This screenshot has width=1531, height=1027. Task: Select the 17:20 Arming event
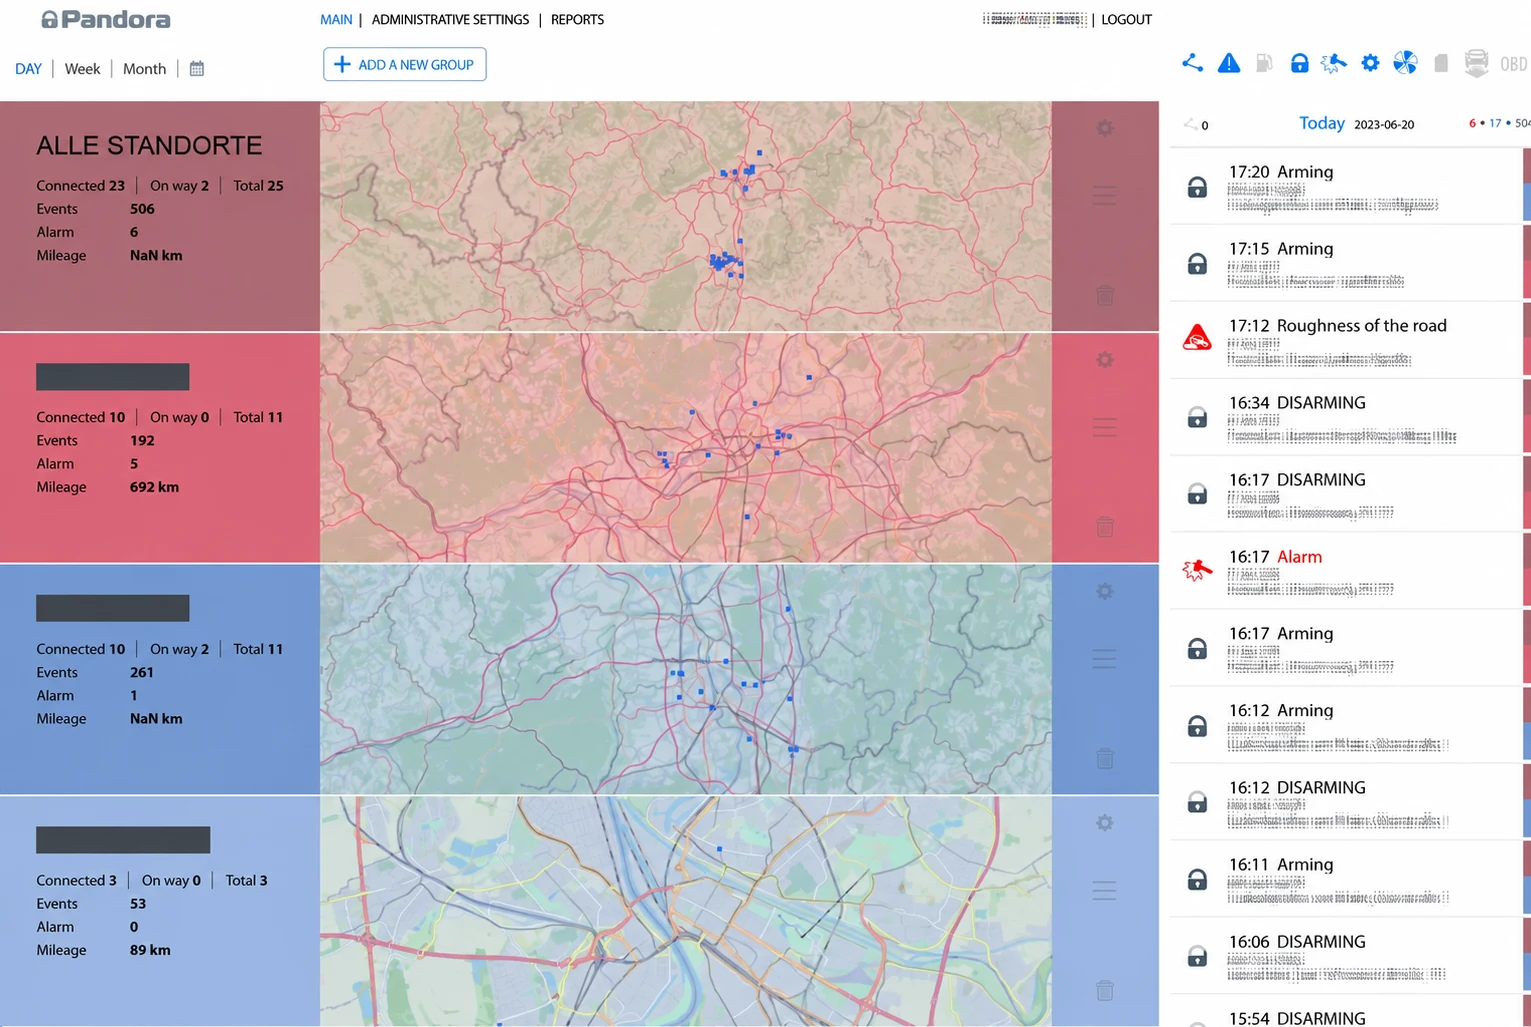tap(1346, 186)
